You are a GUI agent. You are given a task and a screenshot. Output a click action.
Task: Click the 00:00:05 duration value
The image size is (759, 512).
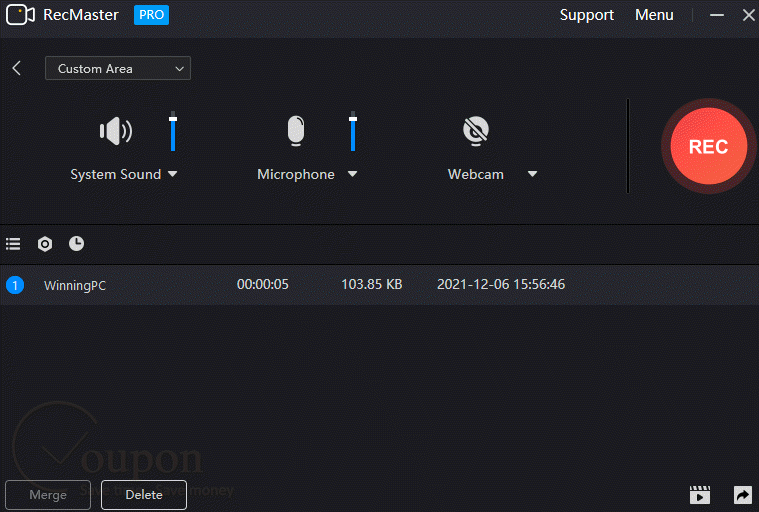pyautogui.click(x=263, y=284)
